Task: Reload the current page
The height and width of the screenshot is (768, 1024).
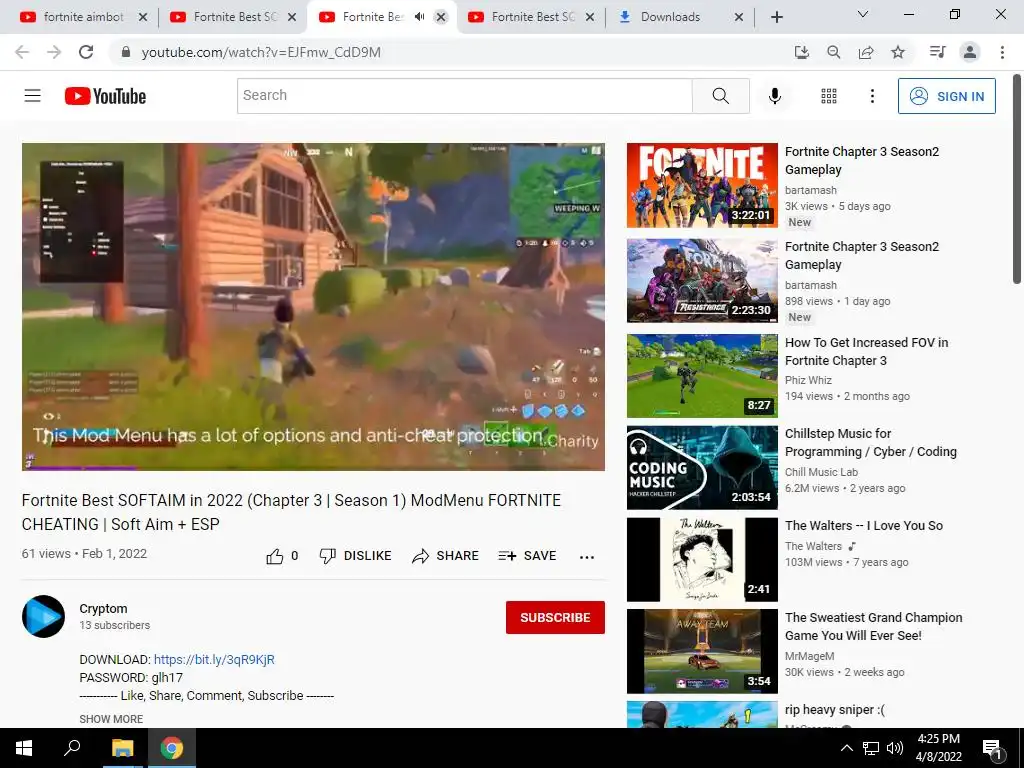Action: 86,52
